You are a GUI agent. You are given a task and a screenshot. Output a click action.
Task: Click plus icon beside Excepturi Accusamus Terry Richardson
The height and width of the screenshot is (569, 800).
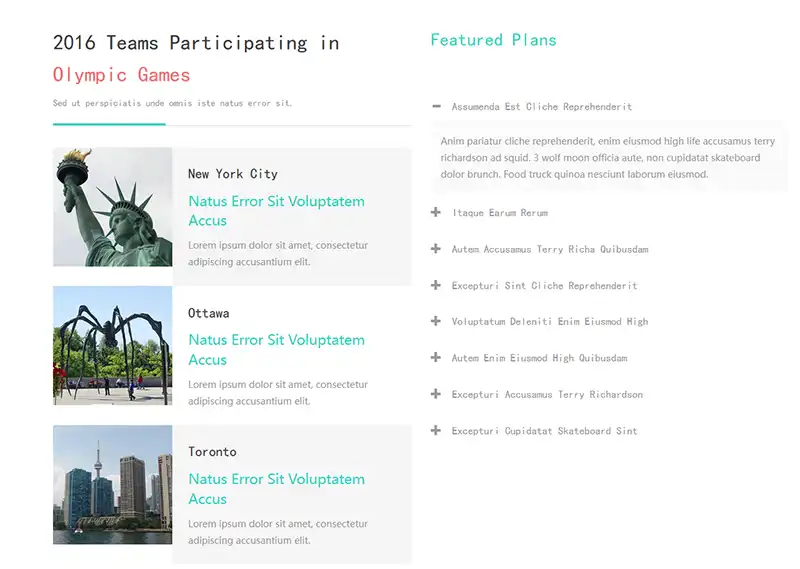tap(436, 395)
